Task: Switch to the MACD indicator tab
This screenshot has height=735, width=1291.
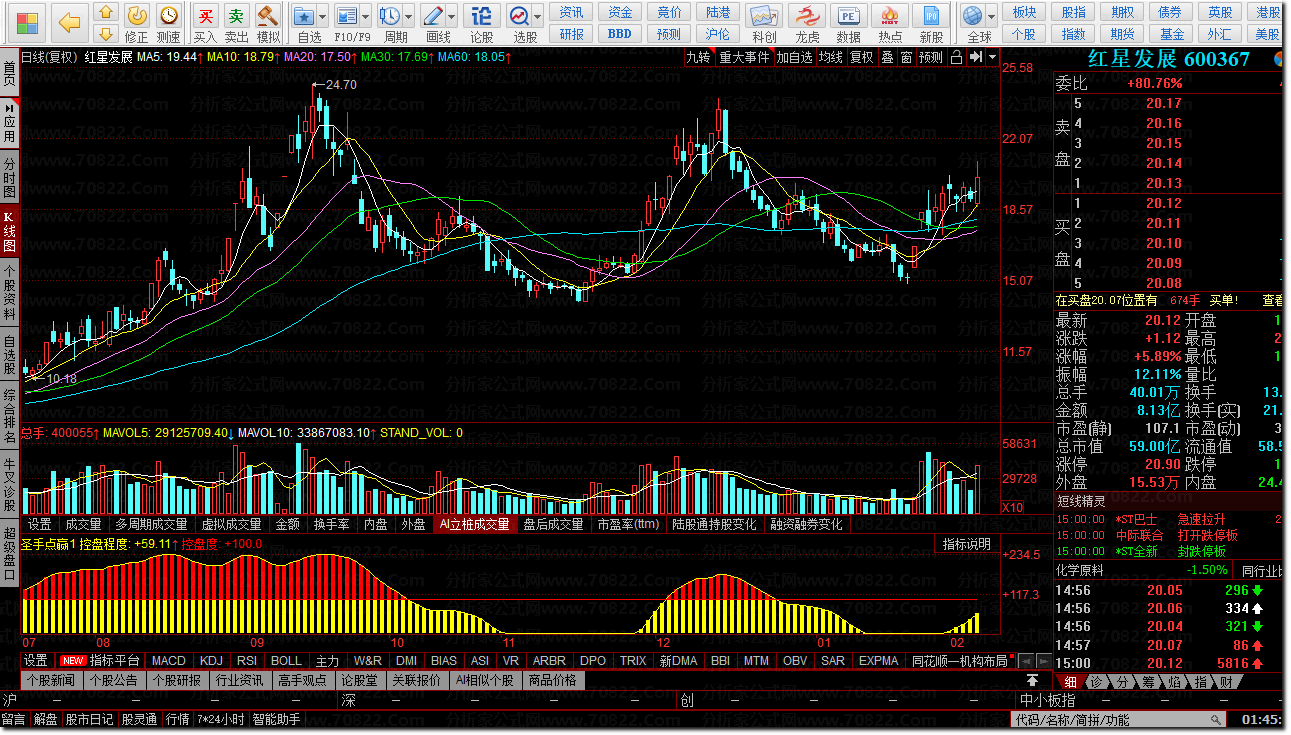Action: point(169,661)
